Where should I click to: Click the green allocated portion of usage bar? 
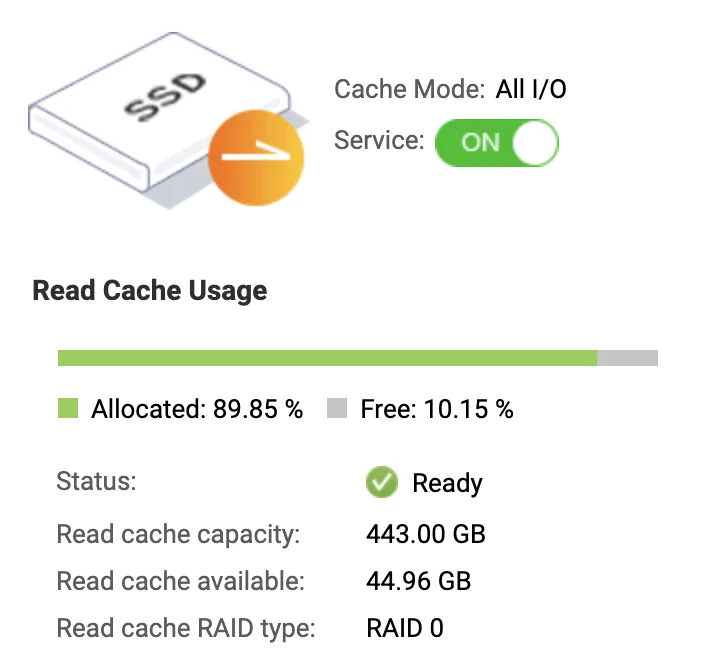coord(327,358)
